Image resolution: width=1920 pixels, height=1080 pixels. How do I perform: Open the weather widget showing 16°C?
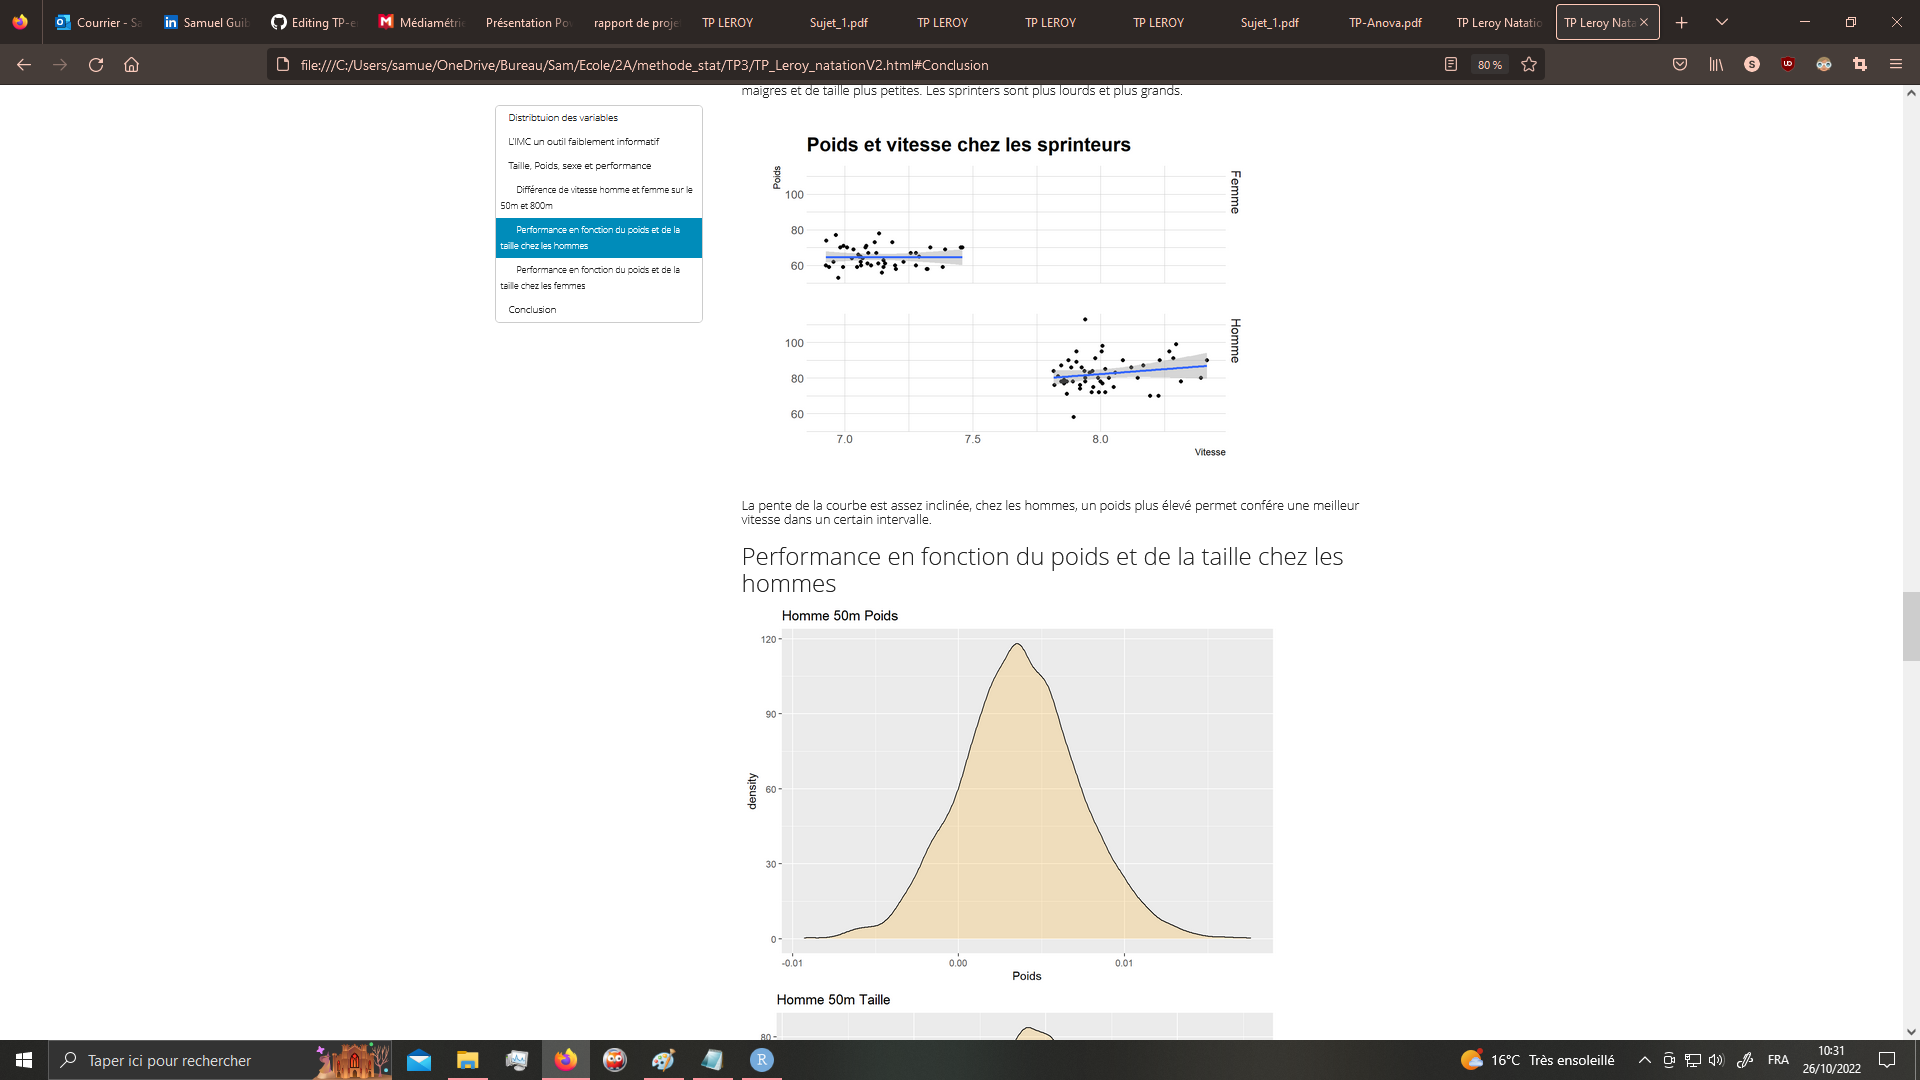click(1538, 1060)
